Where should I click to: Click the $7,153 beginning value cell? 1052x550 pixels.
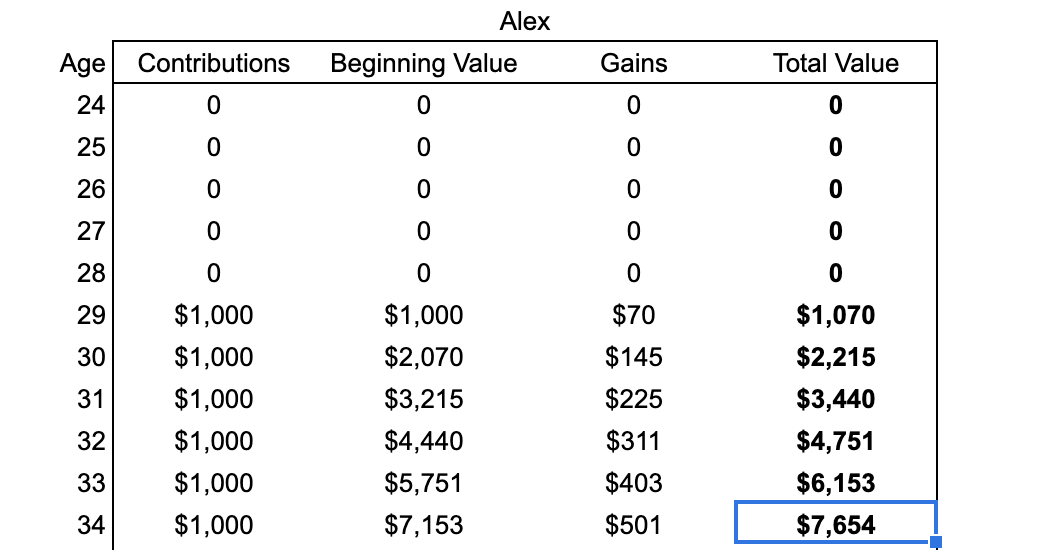tap(424, 525)
